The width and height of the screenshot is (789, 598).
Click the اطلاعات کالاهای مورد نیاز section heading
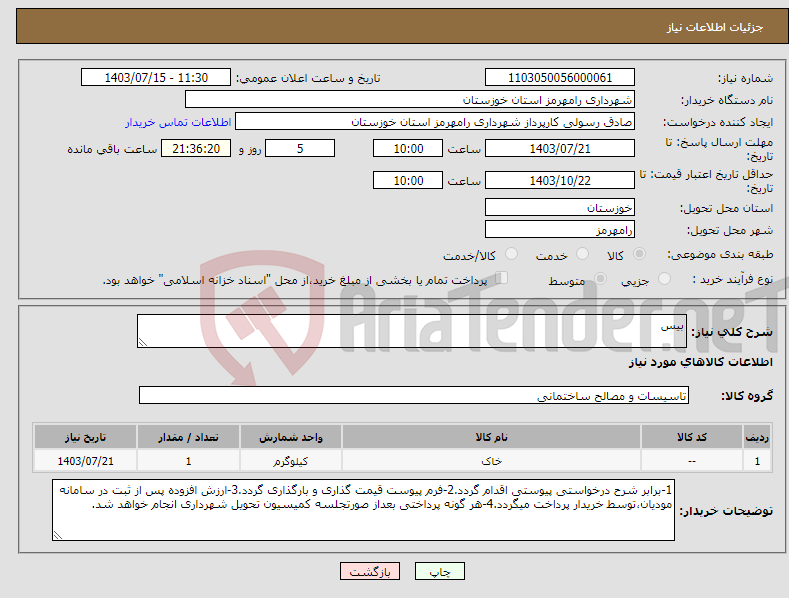click(x=700, y=362)
